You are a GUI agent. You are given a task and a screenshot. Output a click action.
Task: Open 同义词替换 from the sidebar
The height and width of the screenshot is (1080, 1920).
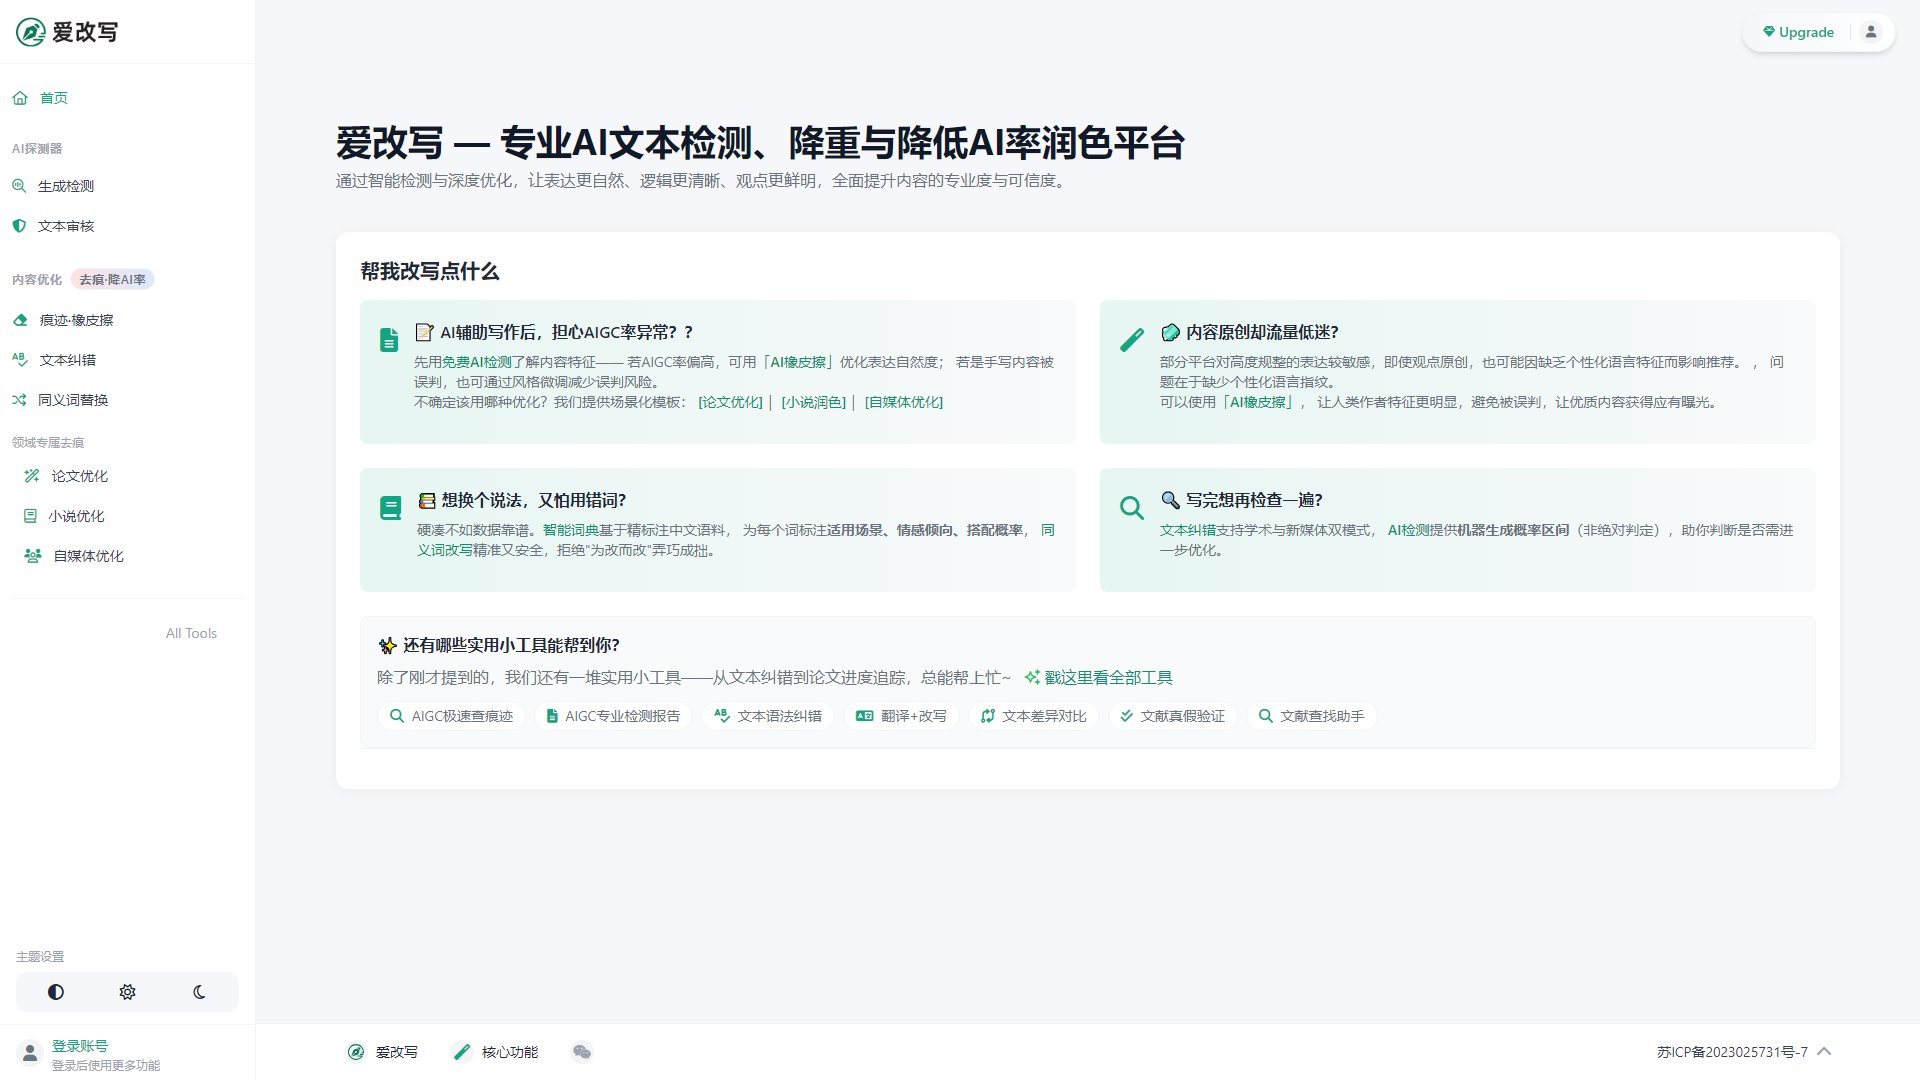click(73, 400)
